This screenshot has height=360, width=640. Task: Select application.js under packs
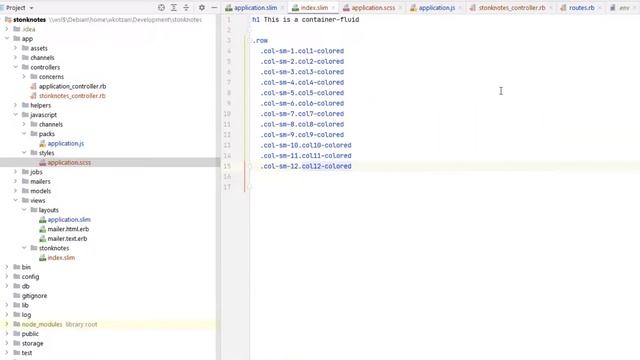click(x=65, y=143)
